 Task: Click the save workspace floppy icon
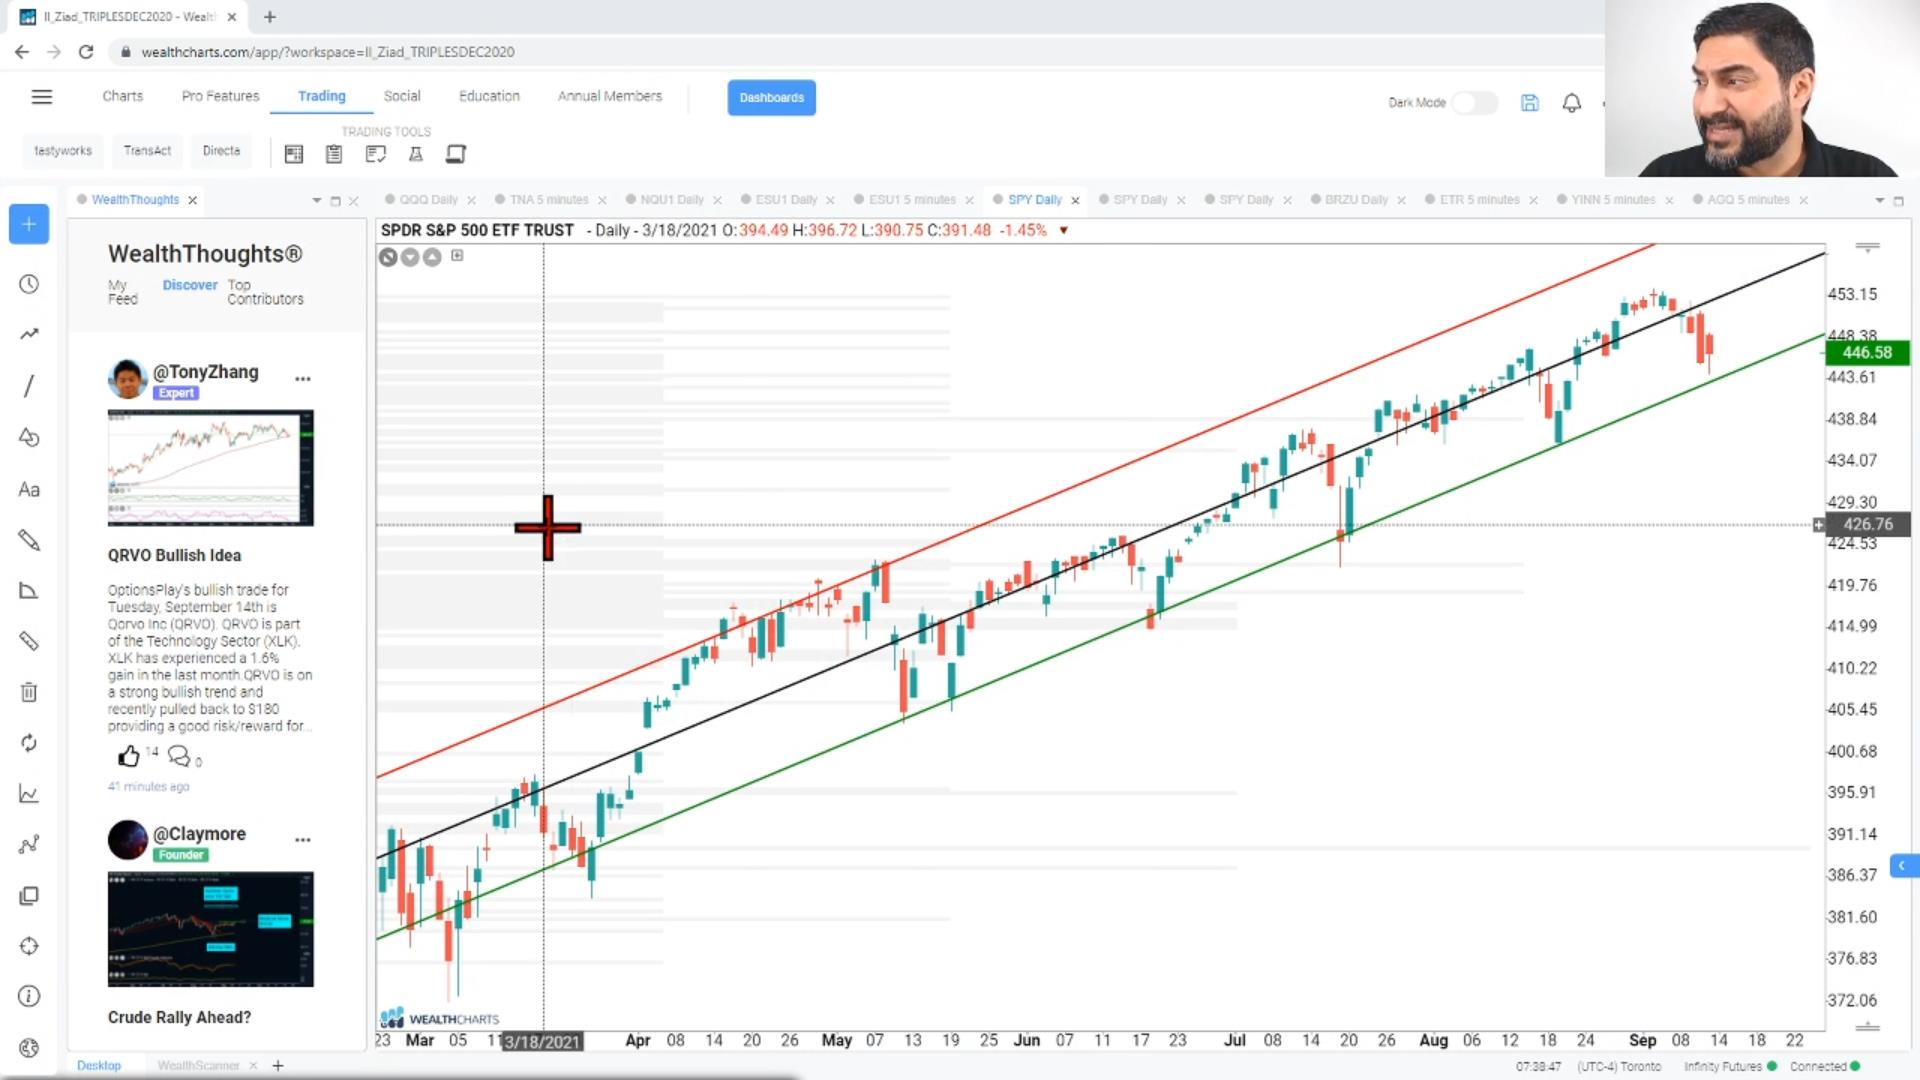point(1530,103)
